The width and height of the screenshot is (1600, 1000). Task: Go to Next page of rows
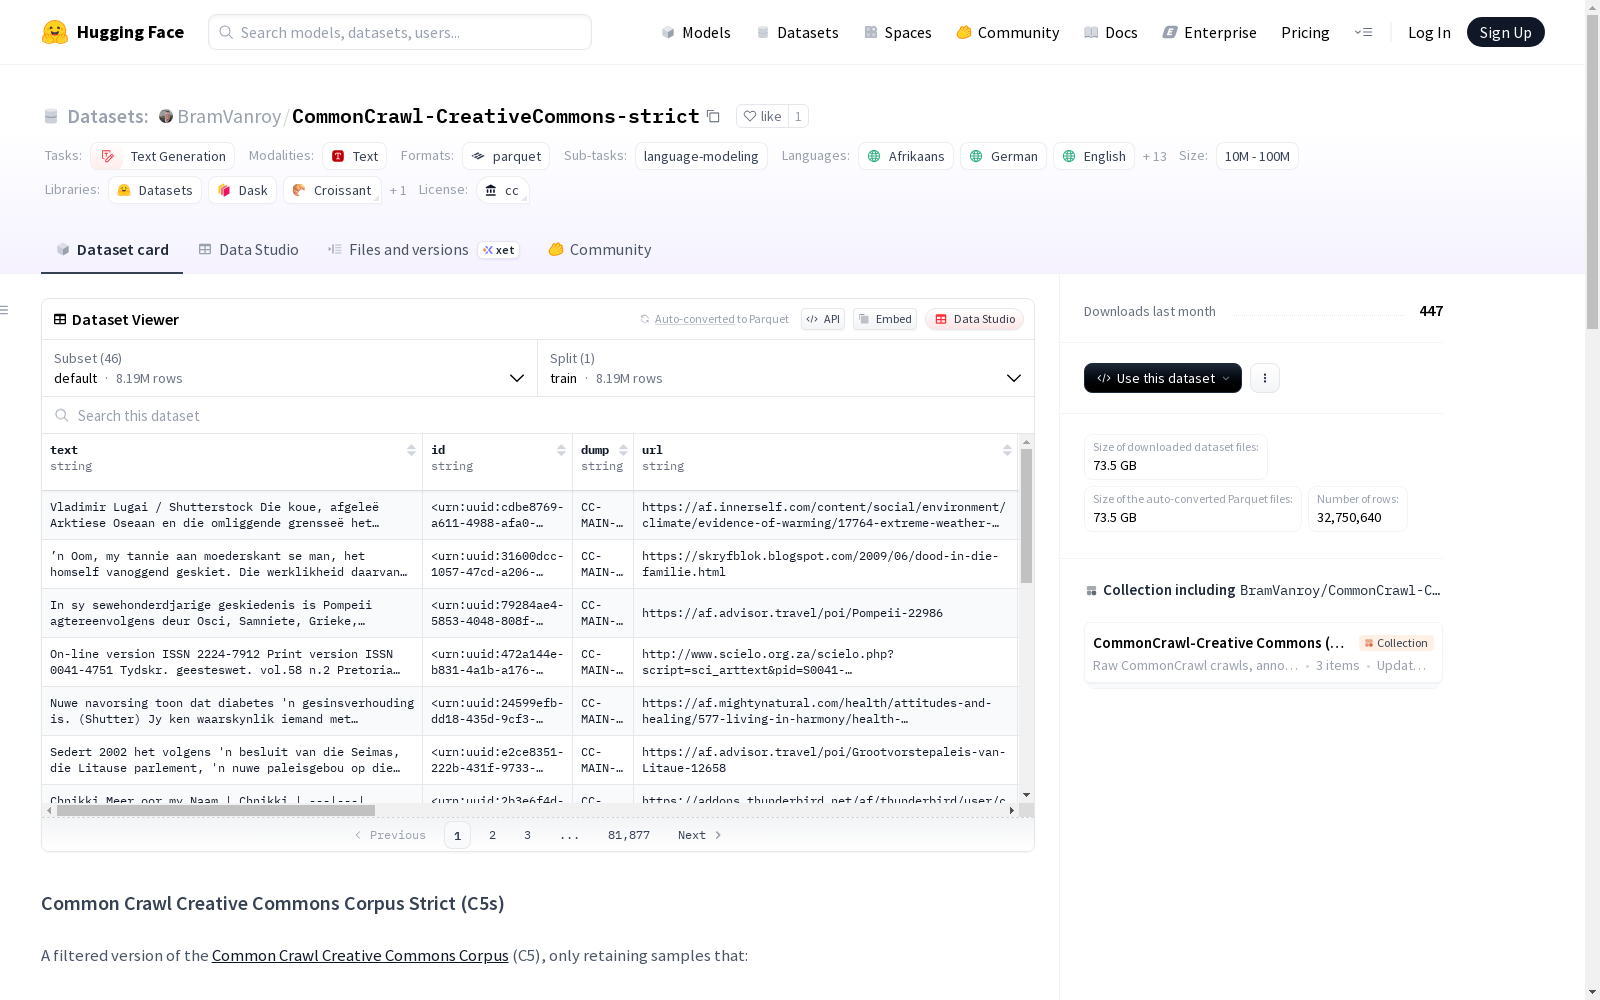699,835
